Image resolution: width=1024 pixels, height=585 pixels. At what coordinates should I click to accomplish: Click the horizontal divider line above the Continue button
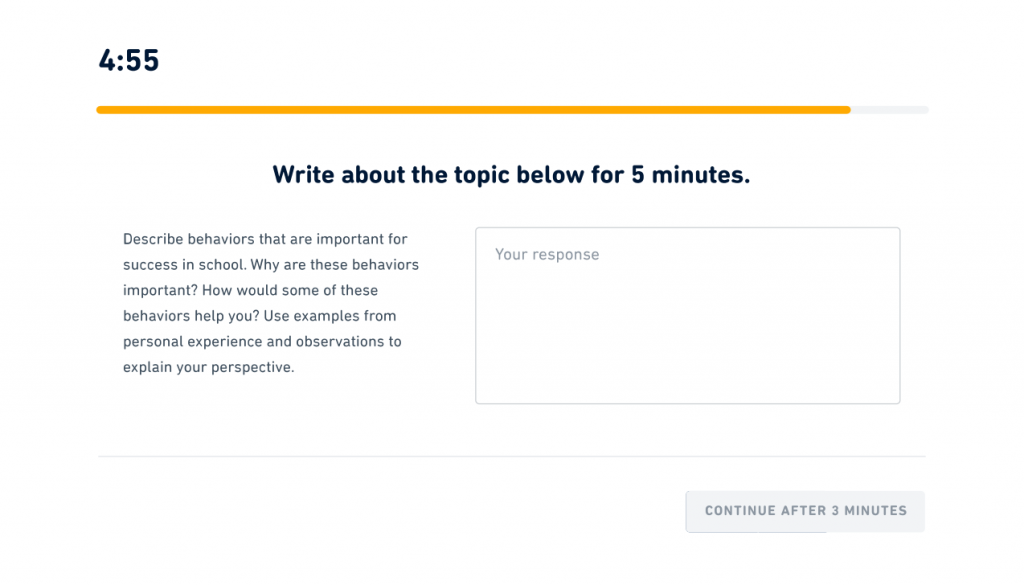511,457
